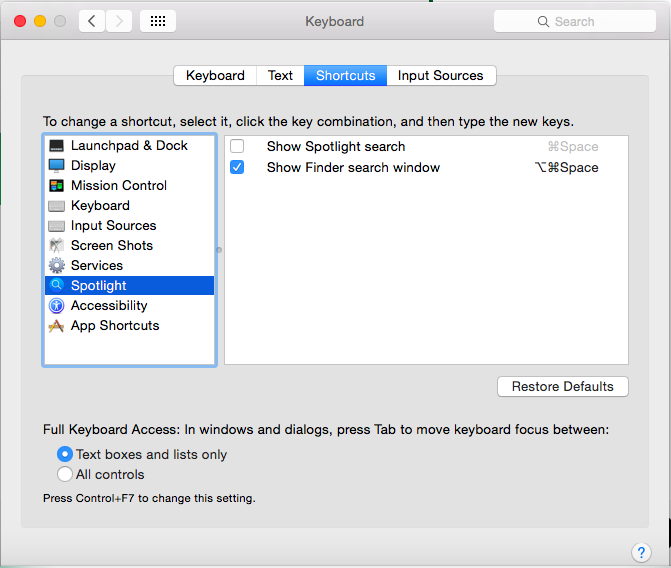Close the Keyboard preferences window
Viewport: 671px width, 568px height.
[x=20, y=21]
